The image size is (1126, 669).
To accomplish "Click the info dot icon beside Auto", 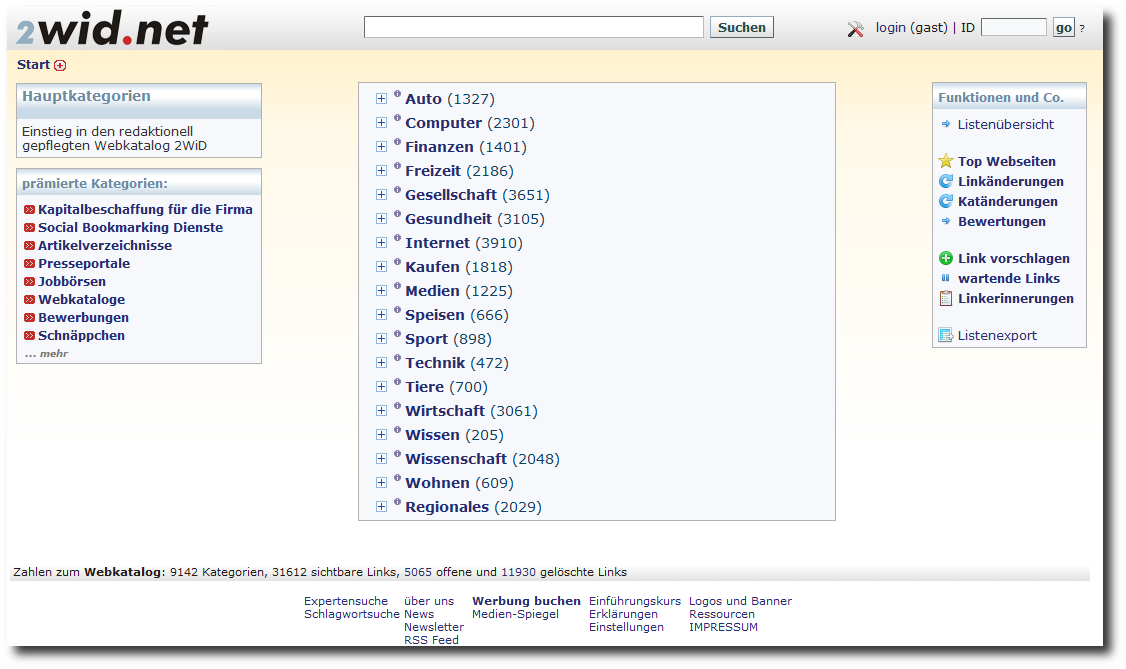I will pos(397,94).
